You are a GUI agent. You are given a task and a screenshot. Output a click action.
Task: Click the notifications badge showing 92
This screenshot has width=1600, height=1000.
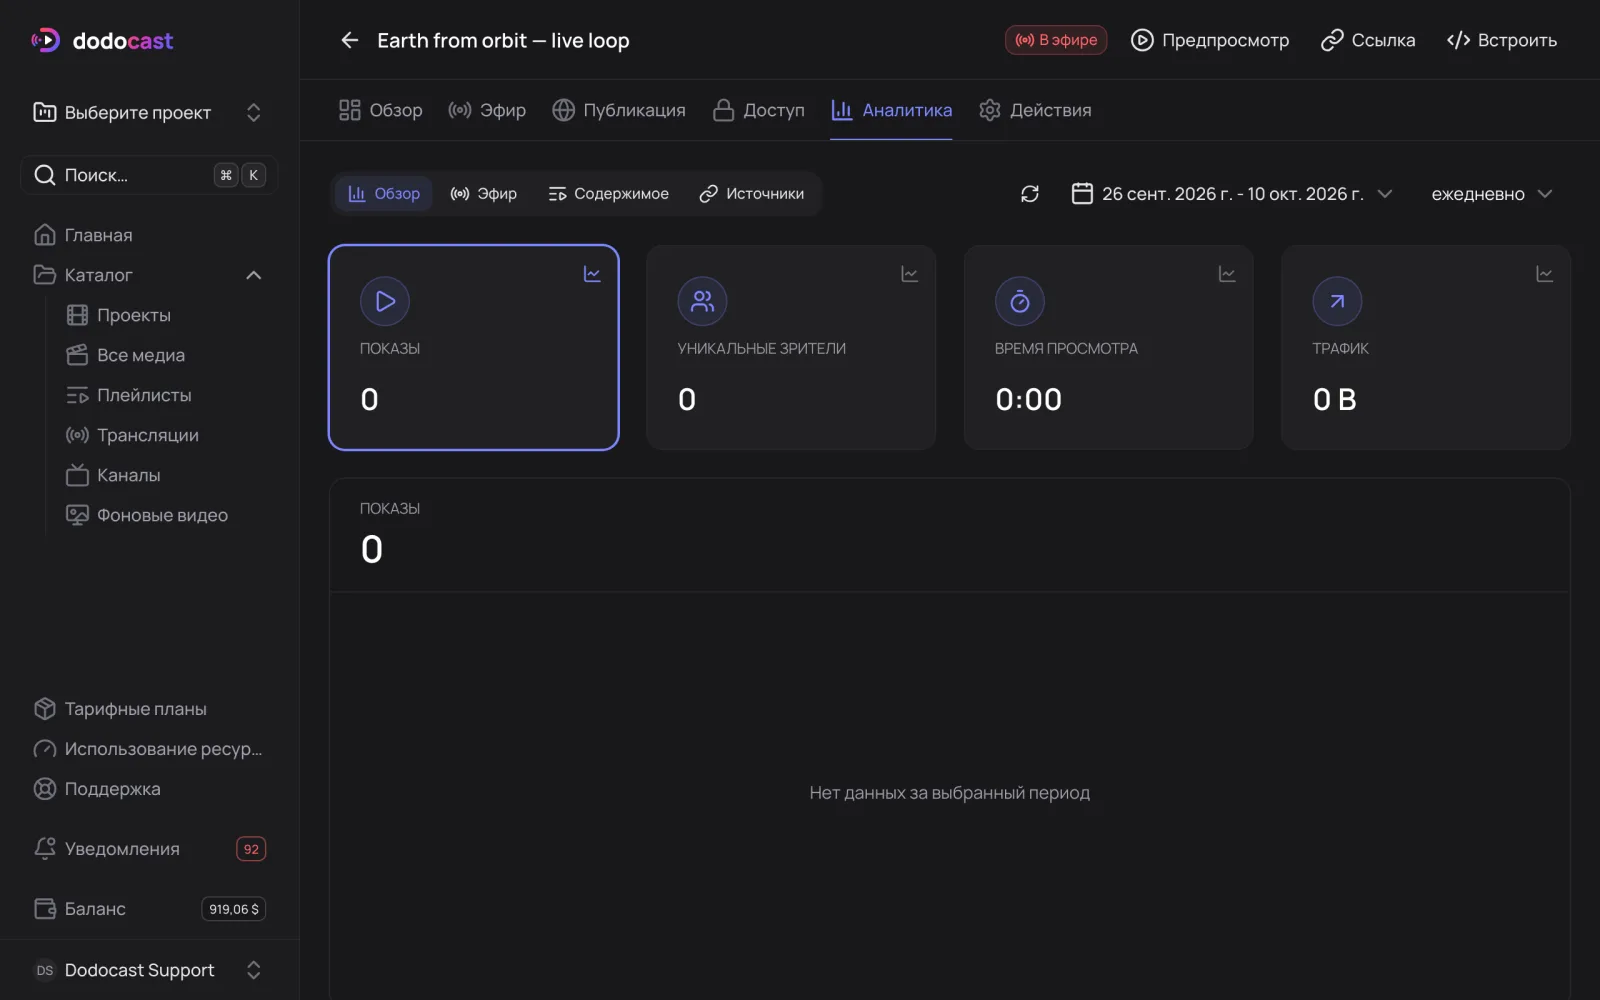(251, 849)
